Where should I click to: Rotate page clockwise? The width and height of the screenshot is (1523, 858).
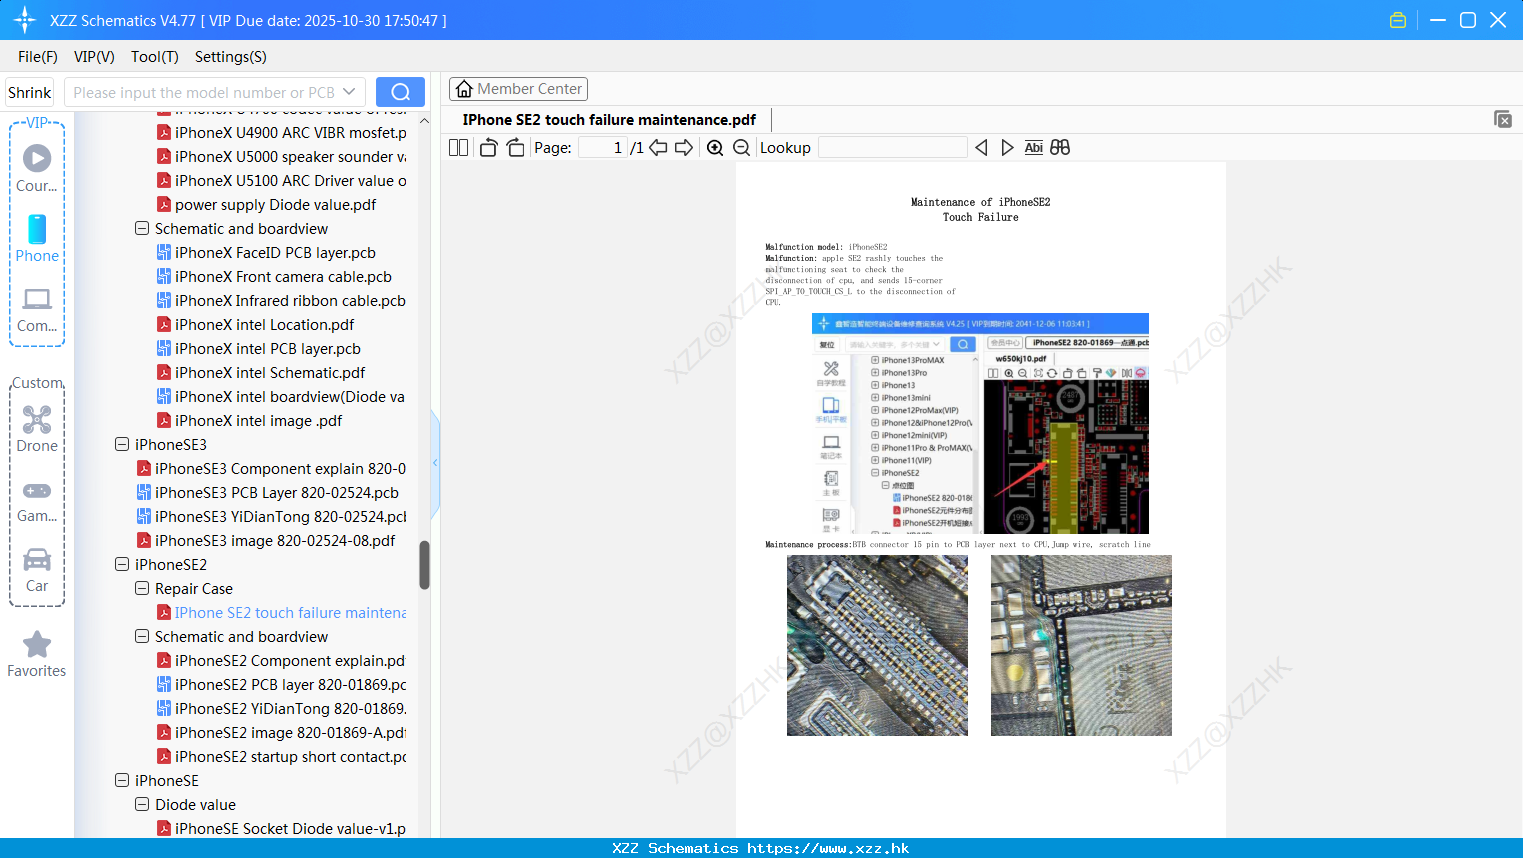point(515,148)
